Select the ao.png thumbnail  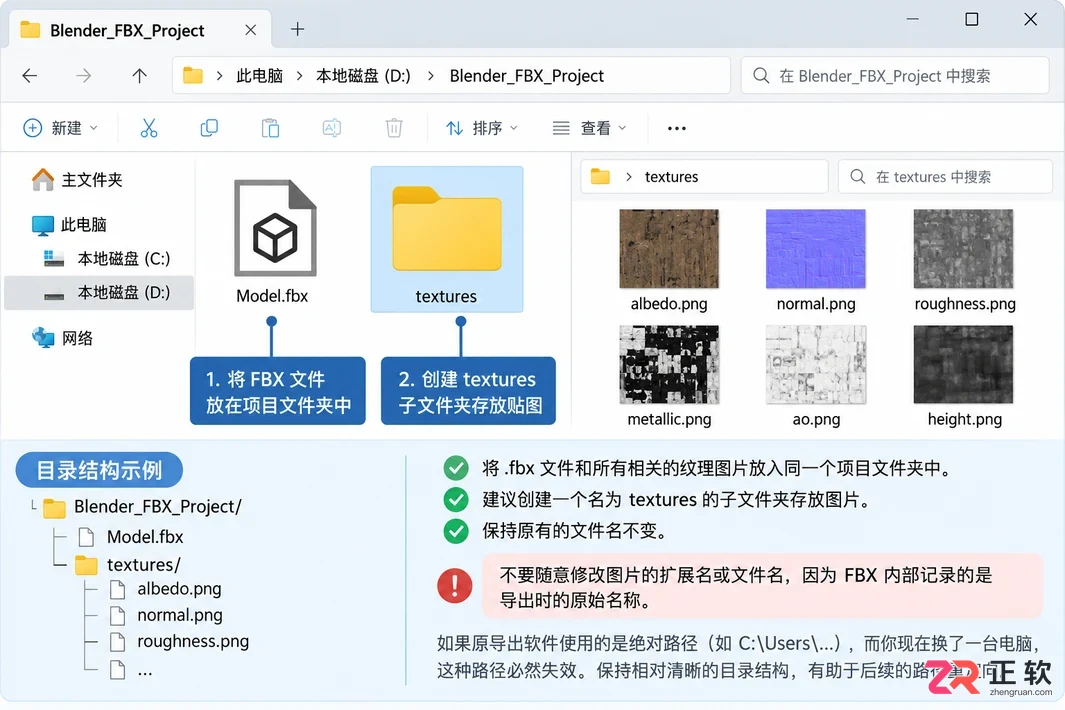pyautogui.click(x=816, y=364)
